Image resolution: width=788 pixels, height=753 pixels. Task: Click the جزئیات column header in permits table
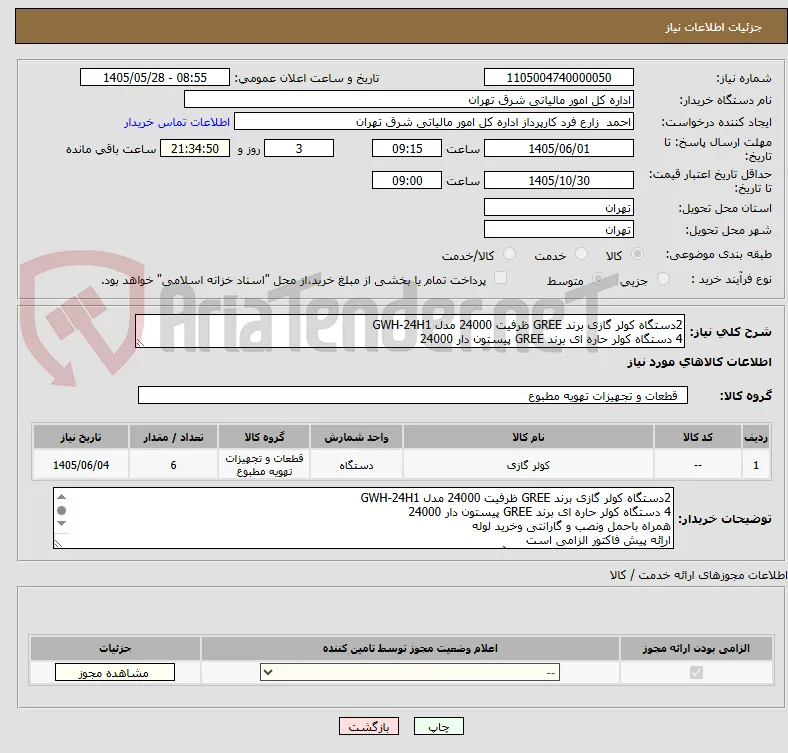click(116, 648)
